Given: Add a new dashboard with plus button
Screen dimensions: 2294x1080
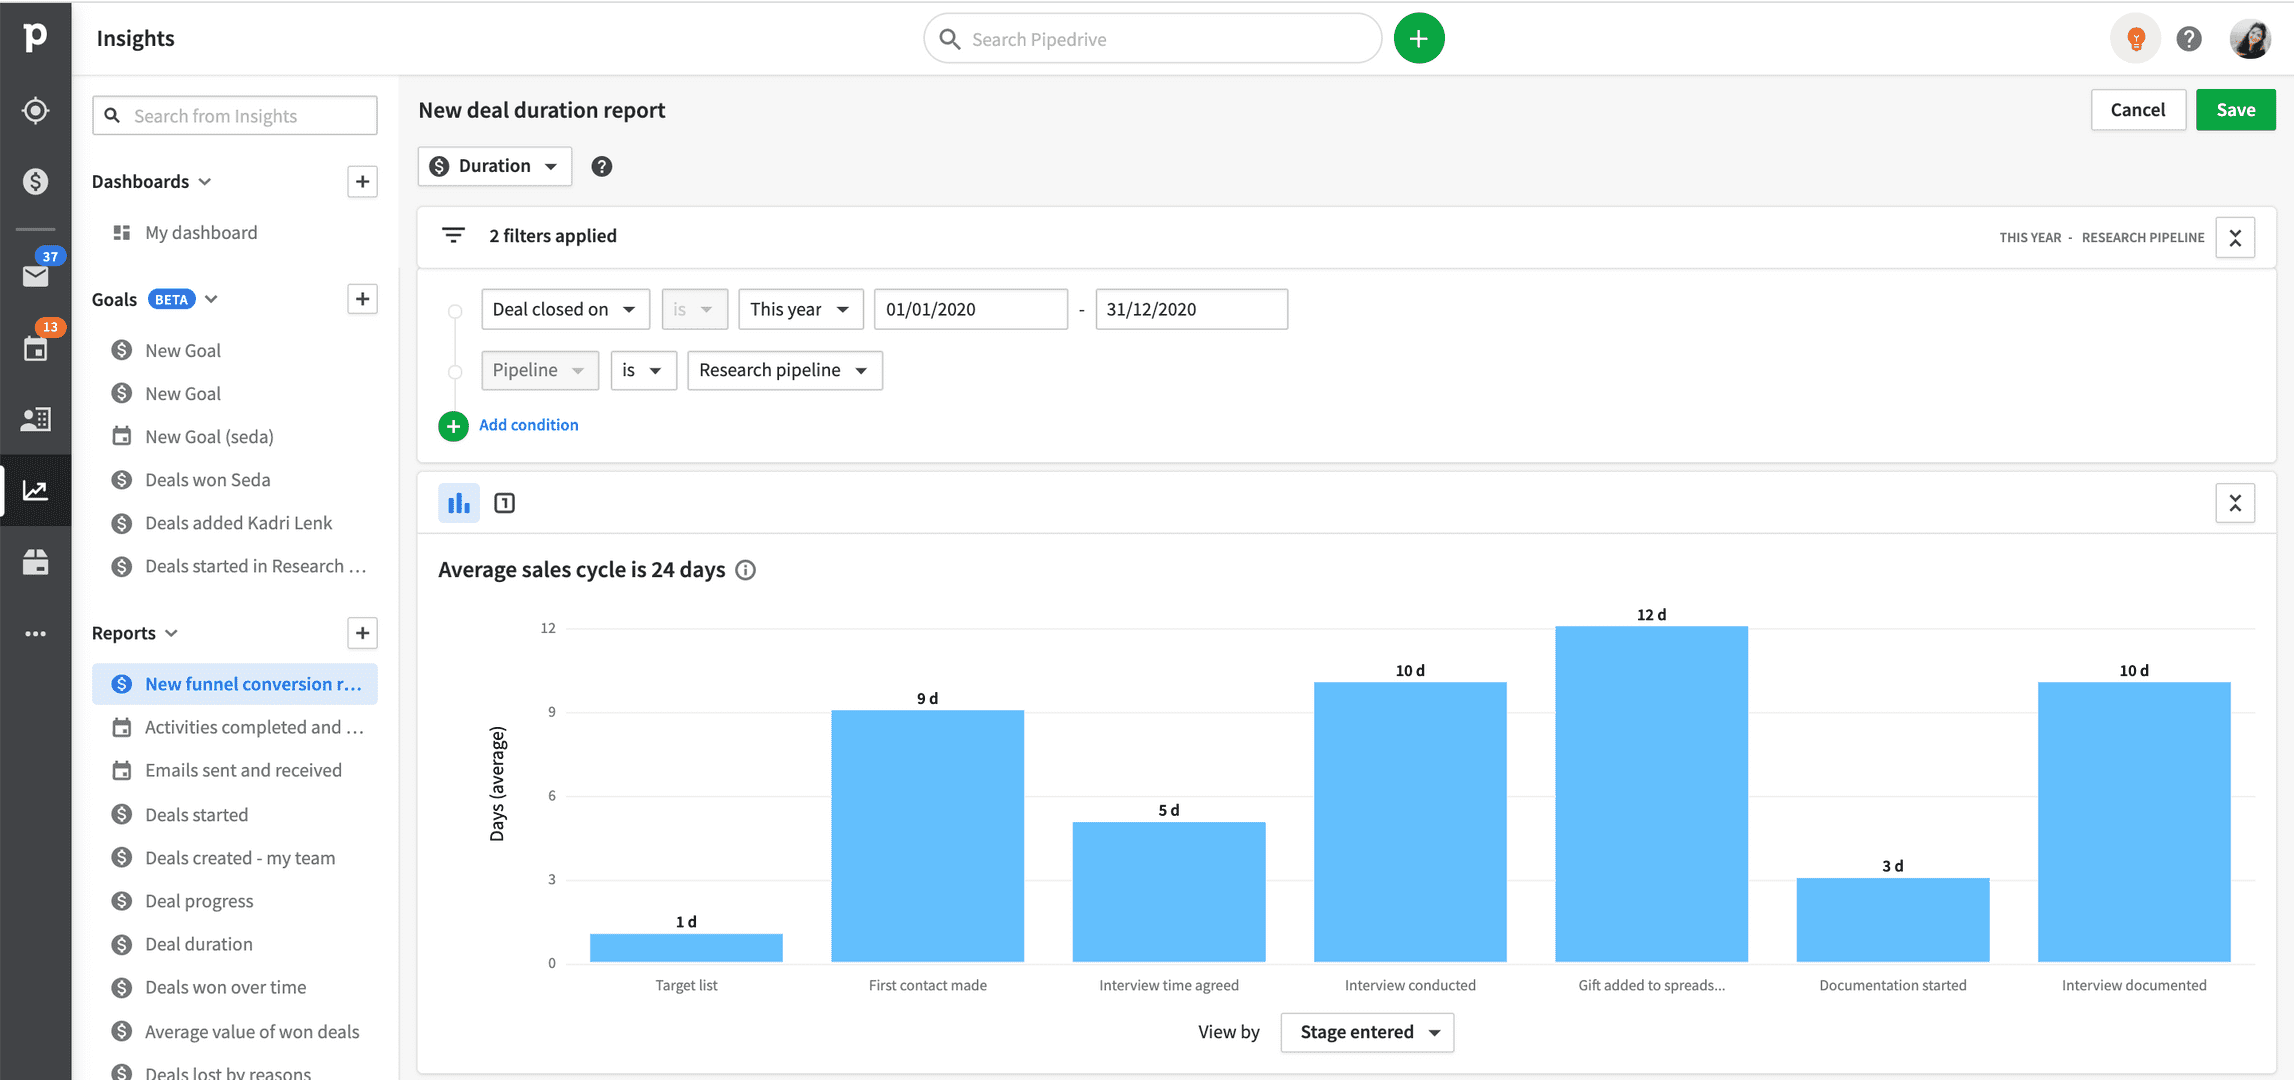Looking at the screenshot, I should pyautogui.click(x=362, y=182).
